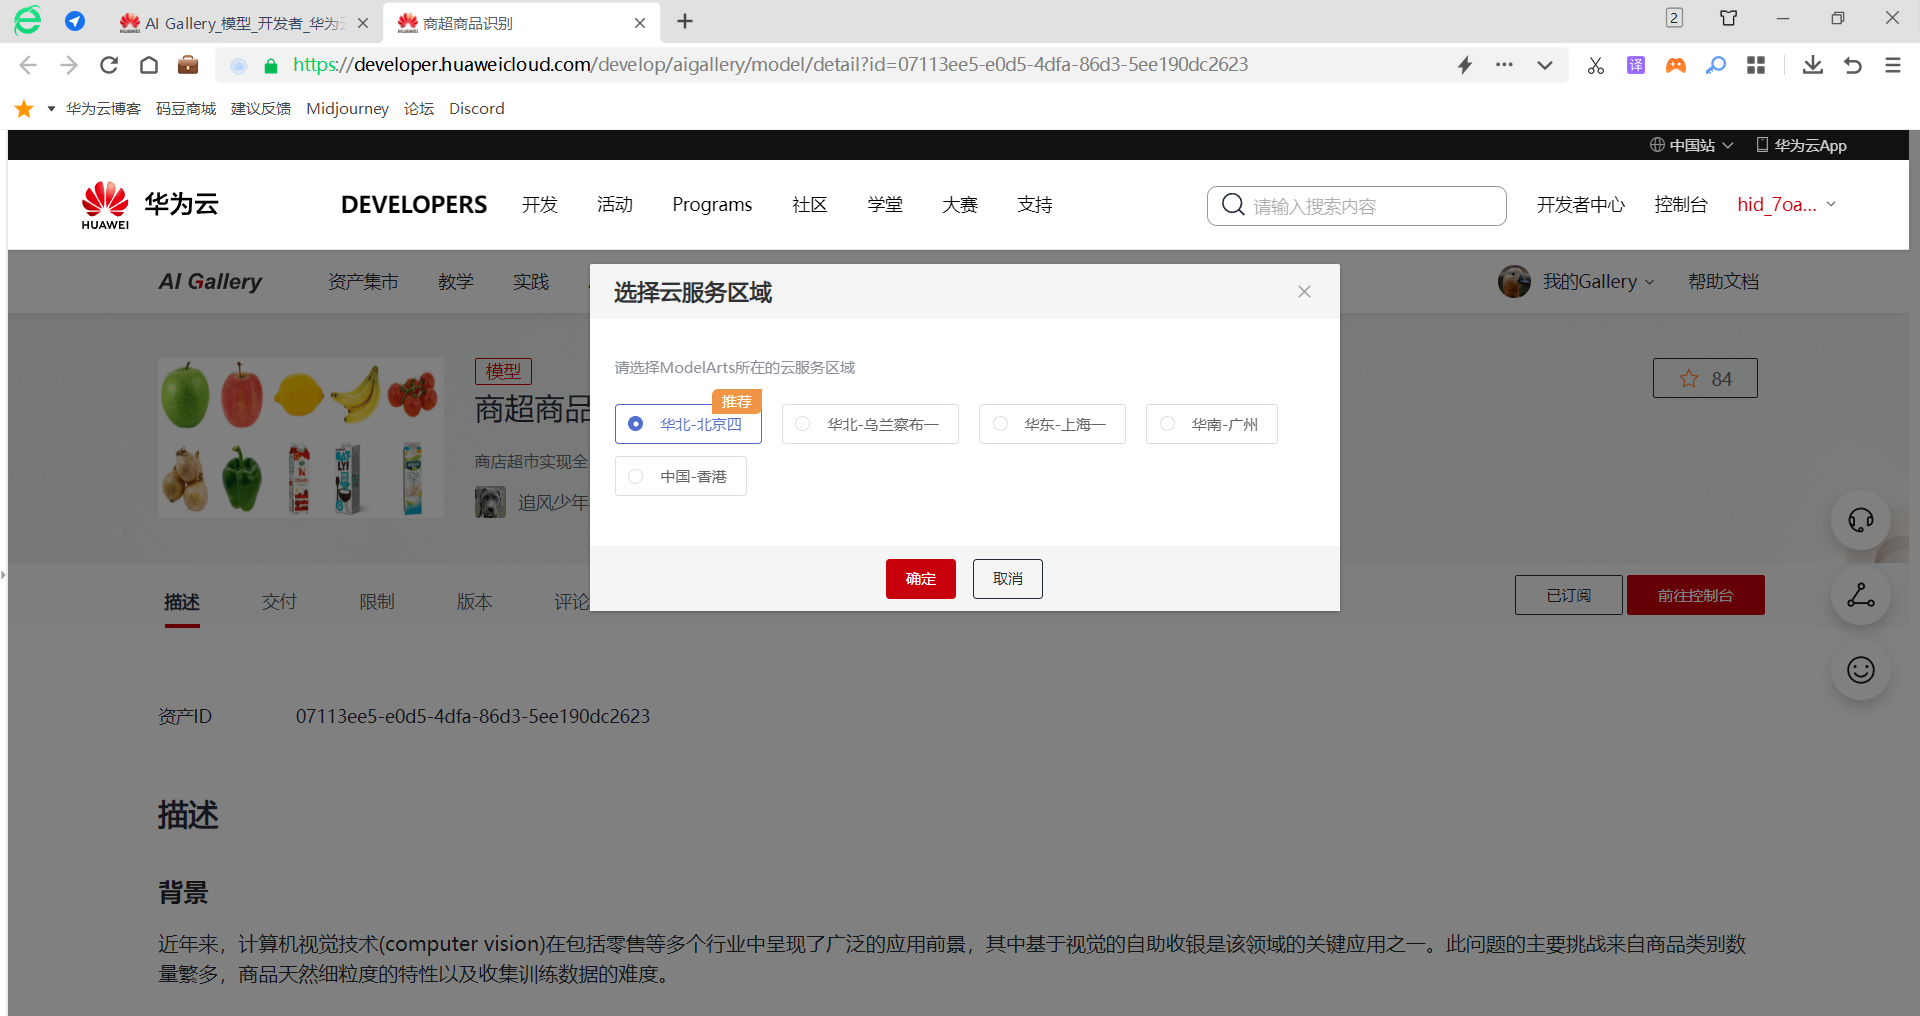The width and height of the screenshot is (1920, 1016).
Task: Open the 活动 navigation menu
Action: pyautogui.click(x=615, y=205)
